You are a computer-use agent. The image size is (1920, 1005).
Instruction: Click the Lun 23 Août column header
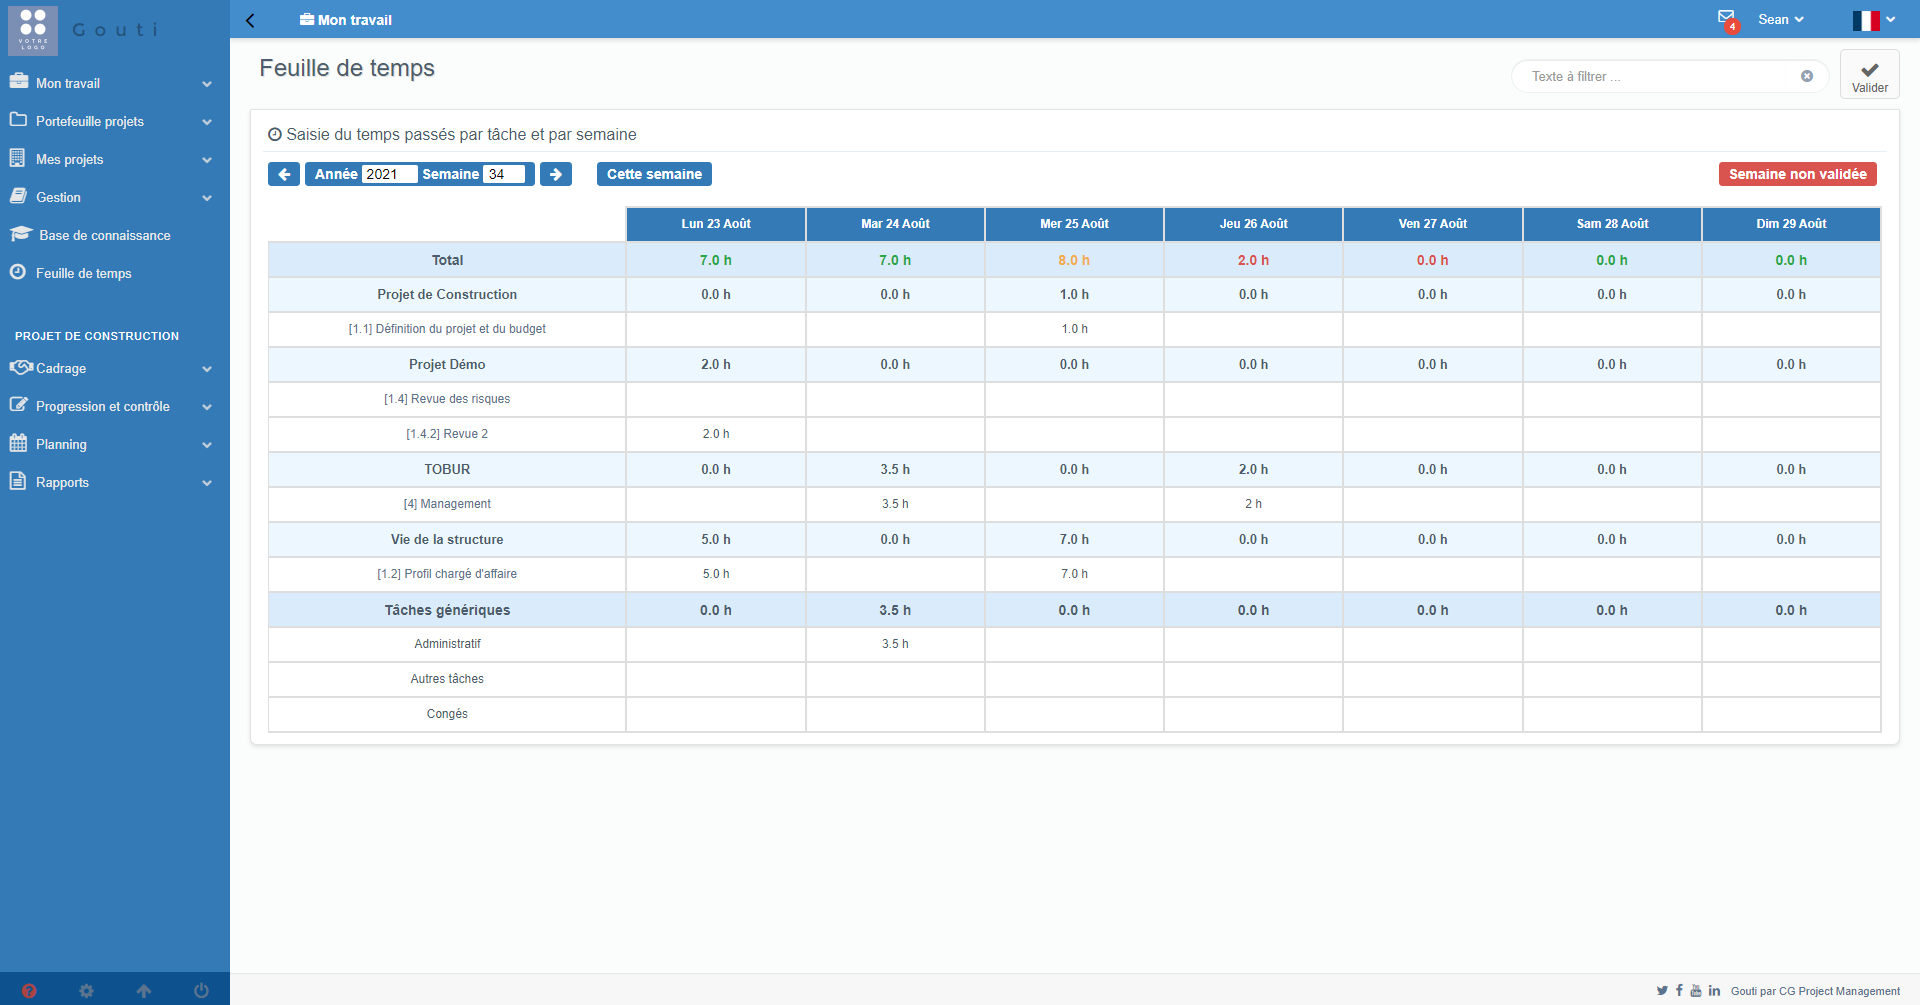(x=716, y=224)
